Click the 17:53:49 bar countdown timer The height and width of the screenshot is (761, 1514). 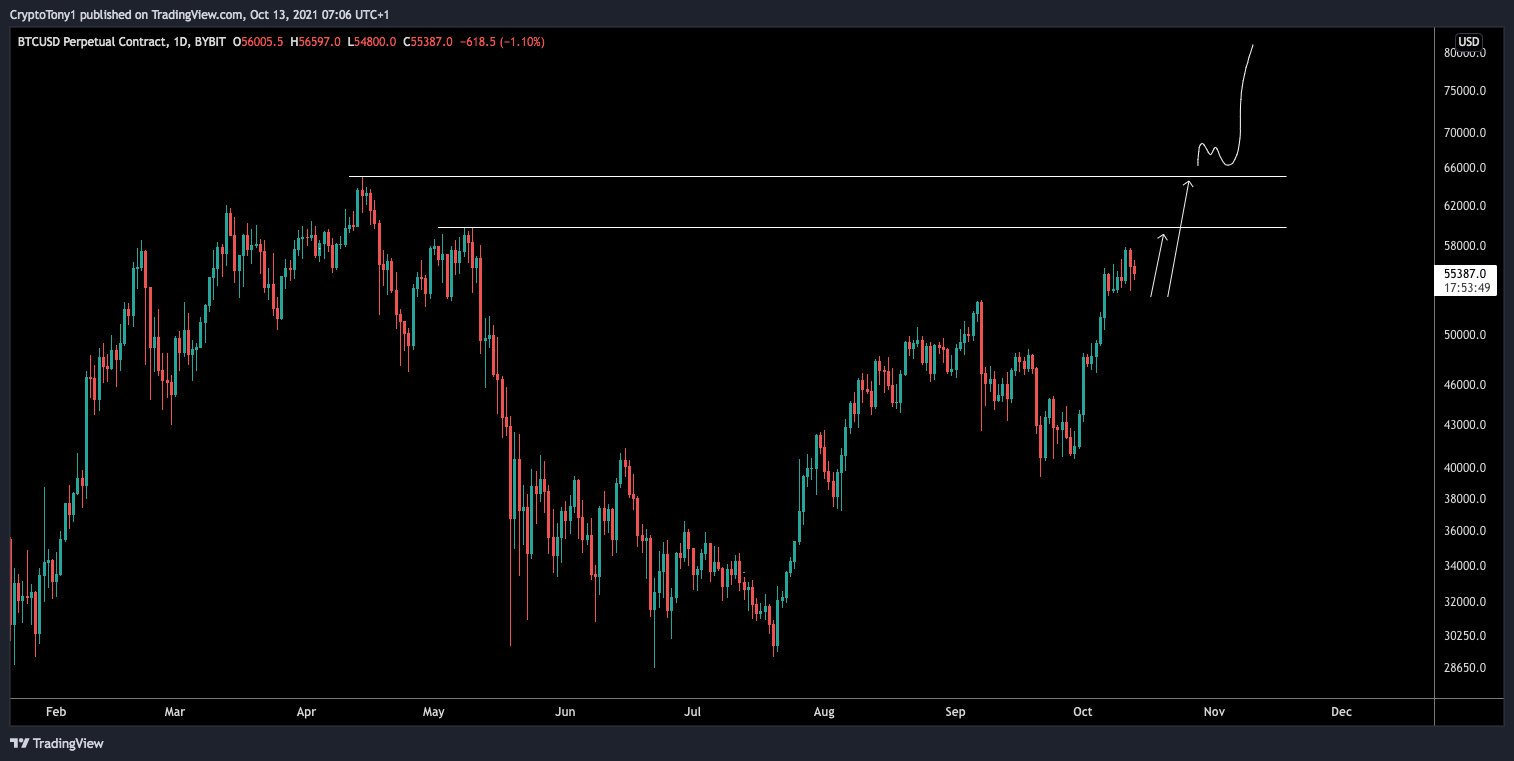(1465, 288)
